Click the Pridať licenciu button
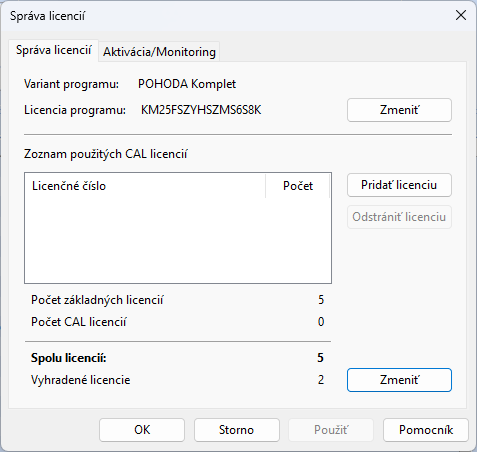478x453 pixels. tap(399, 185)
